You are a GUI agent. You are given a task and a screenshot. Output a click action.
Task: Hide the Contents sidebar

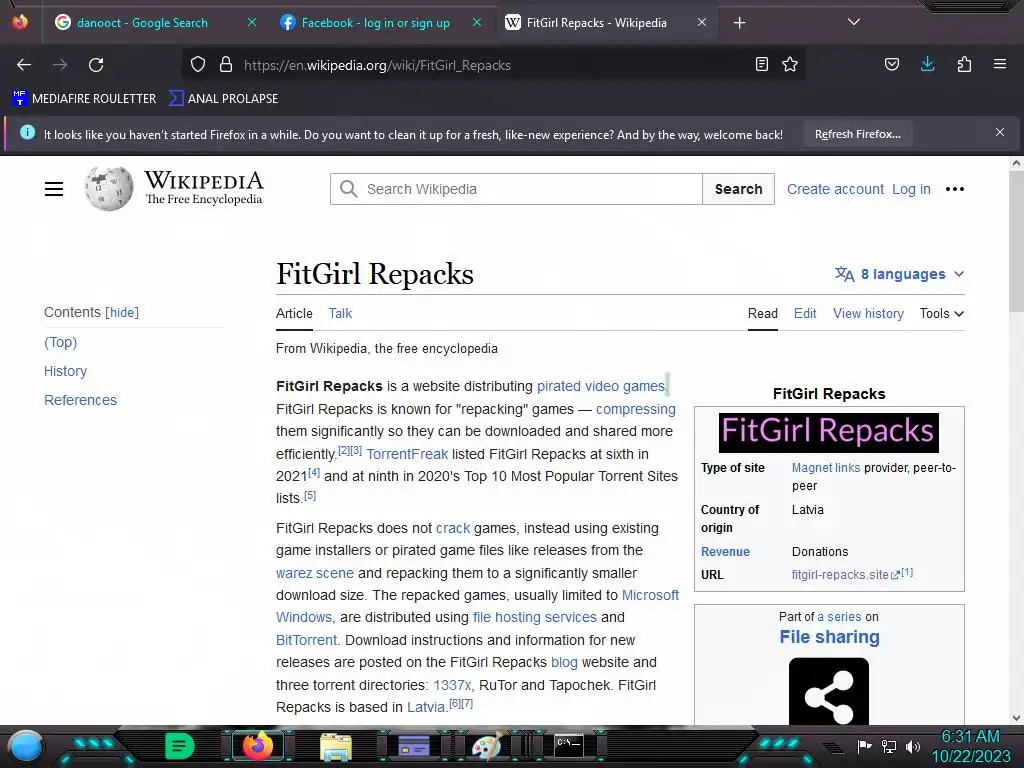coord(122,312)
